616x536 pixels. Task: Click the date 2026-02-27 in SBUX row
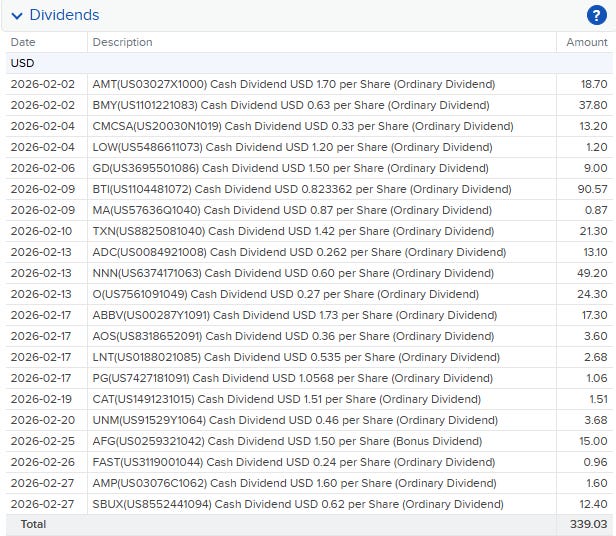pyautogui.click(x=42, y=504)
